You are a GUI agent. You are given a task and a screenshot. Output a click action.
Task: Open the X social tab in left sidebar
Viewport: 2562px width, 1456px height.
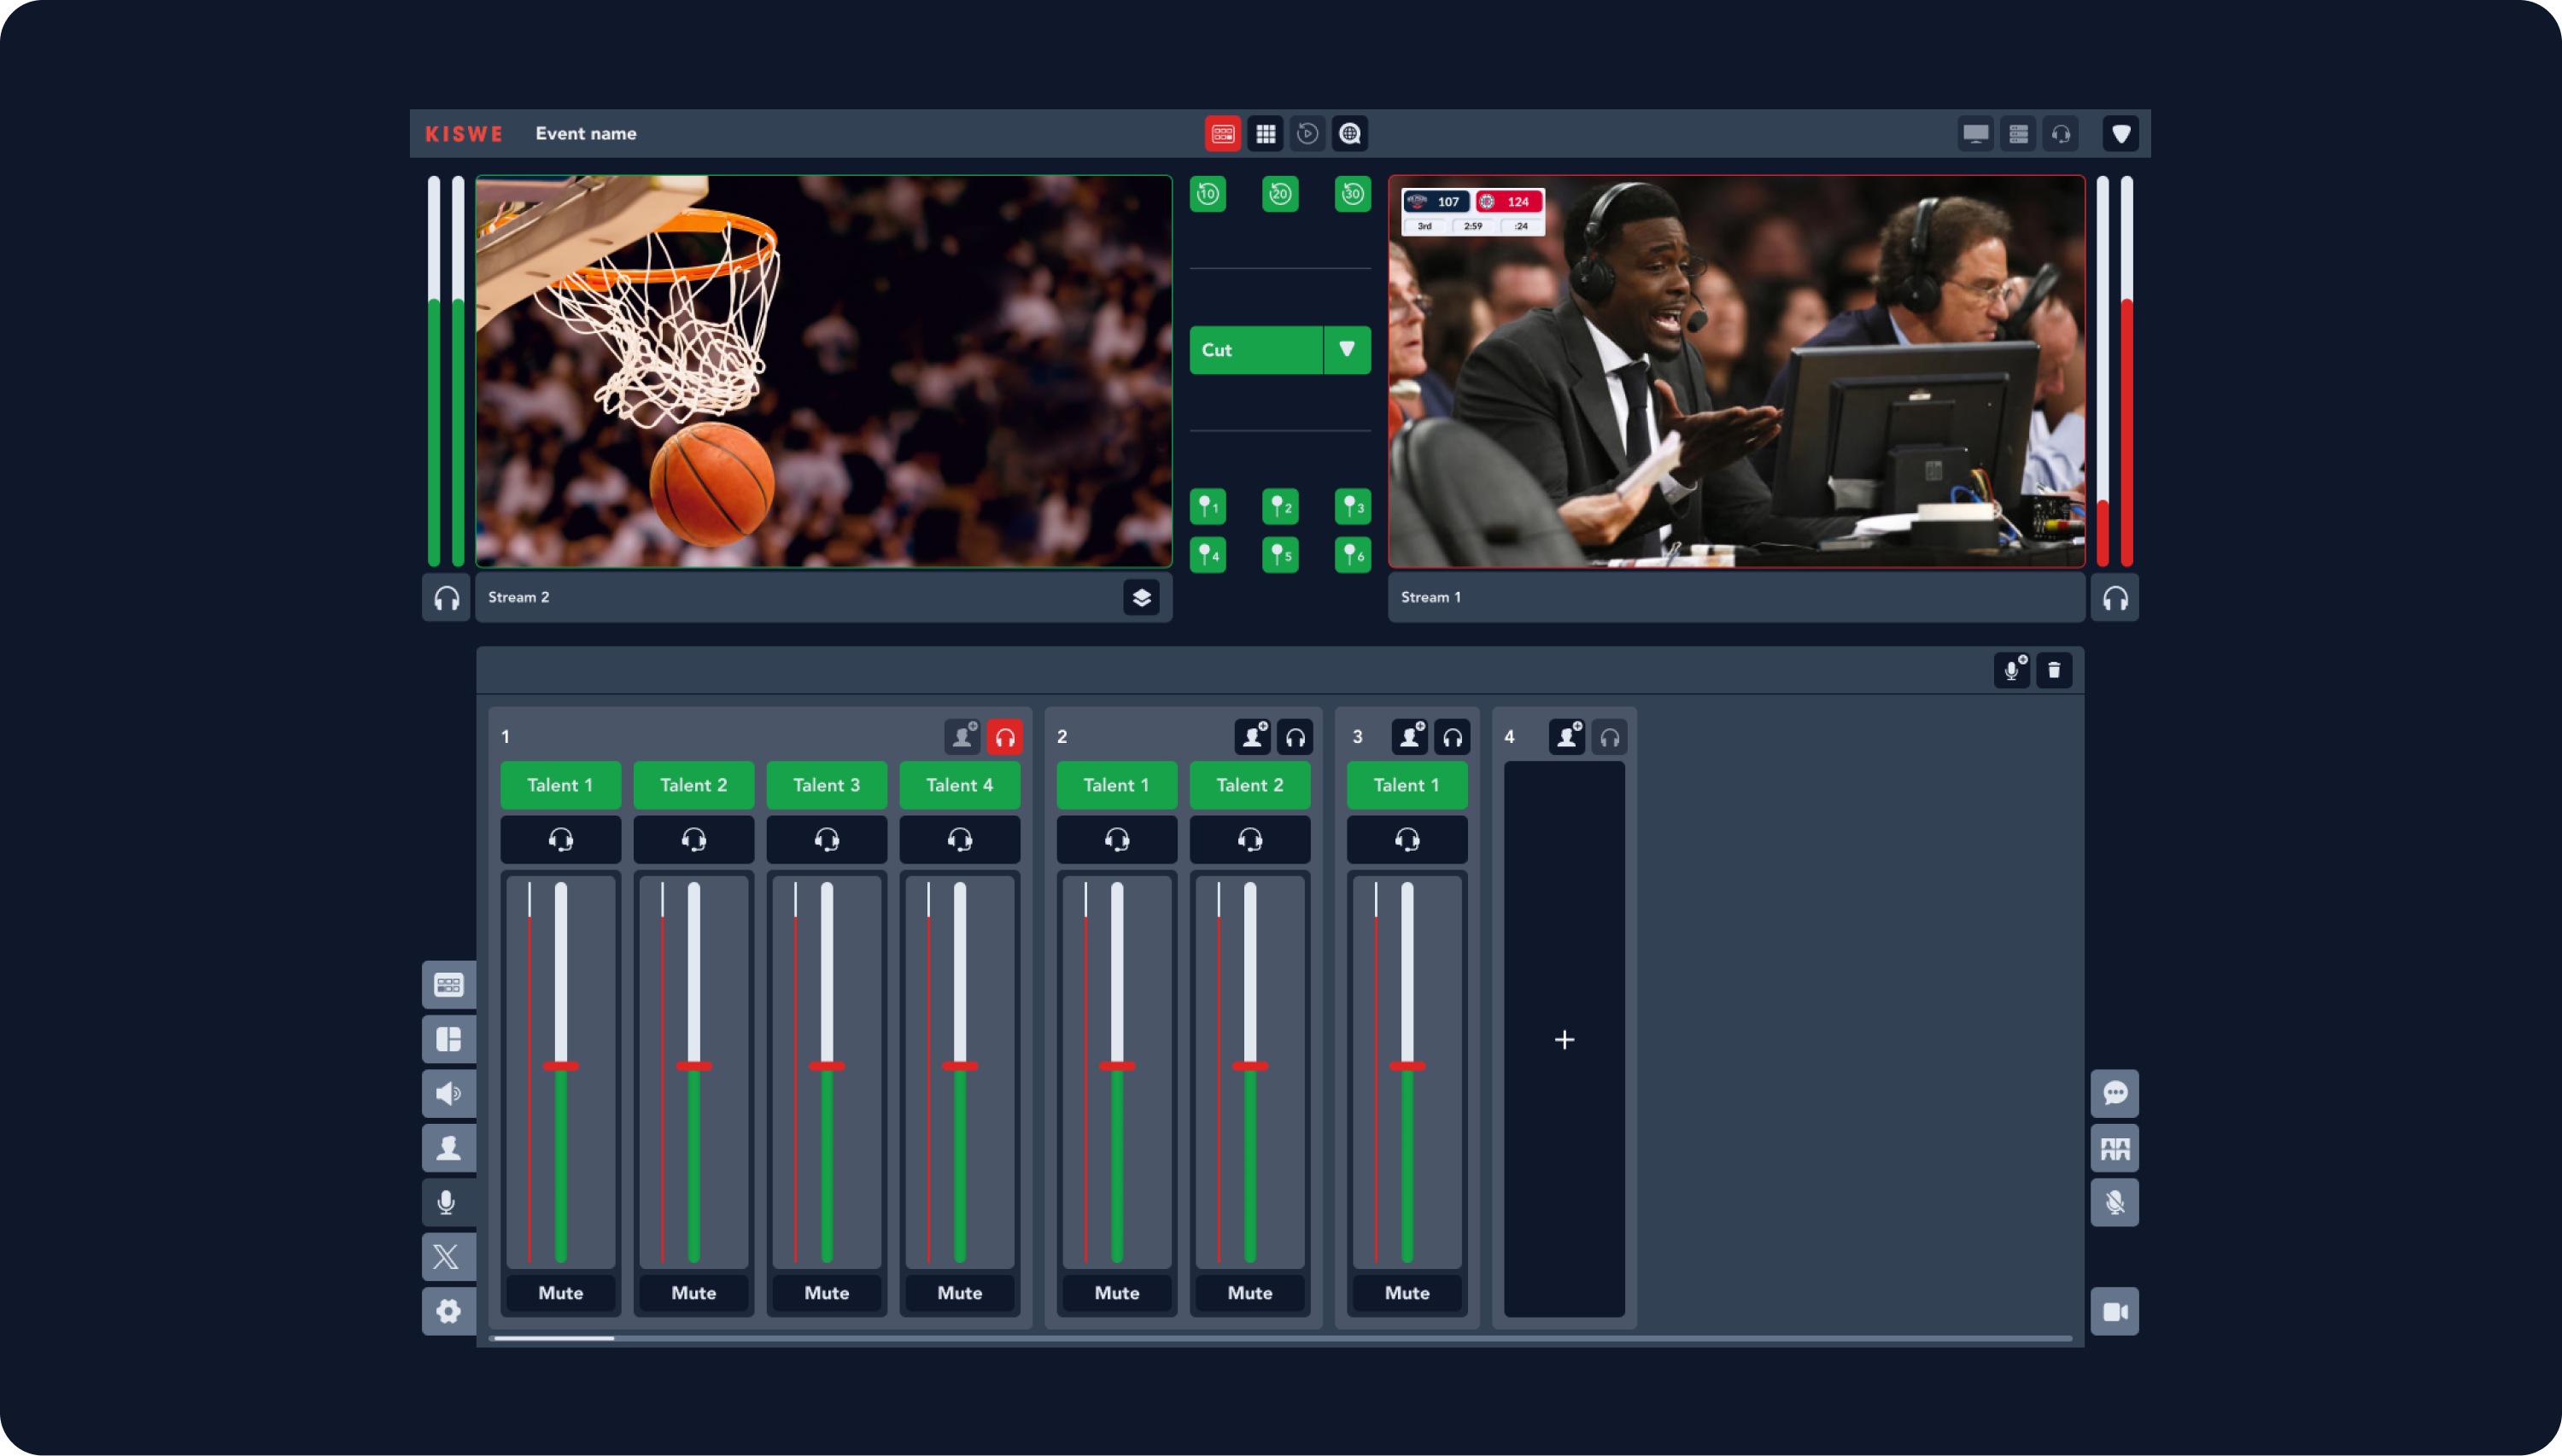click(448, 1258)
